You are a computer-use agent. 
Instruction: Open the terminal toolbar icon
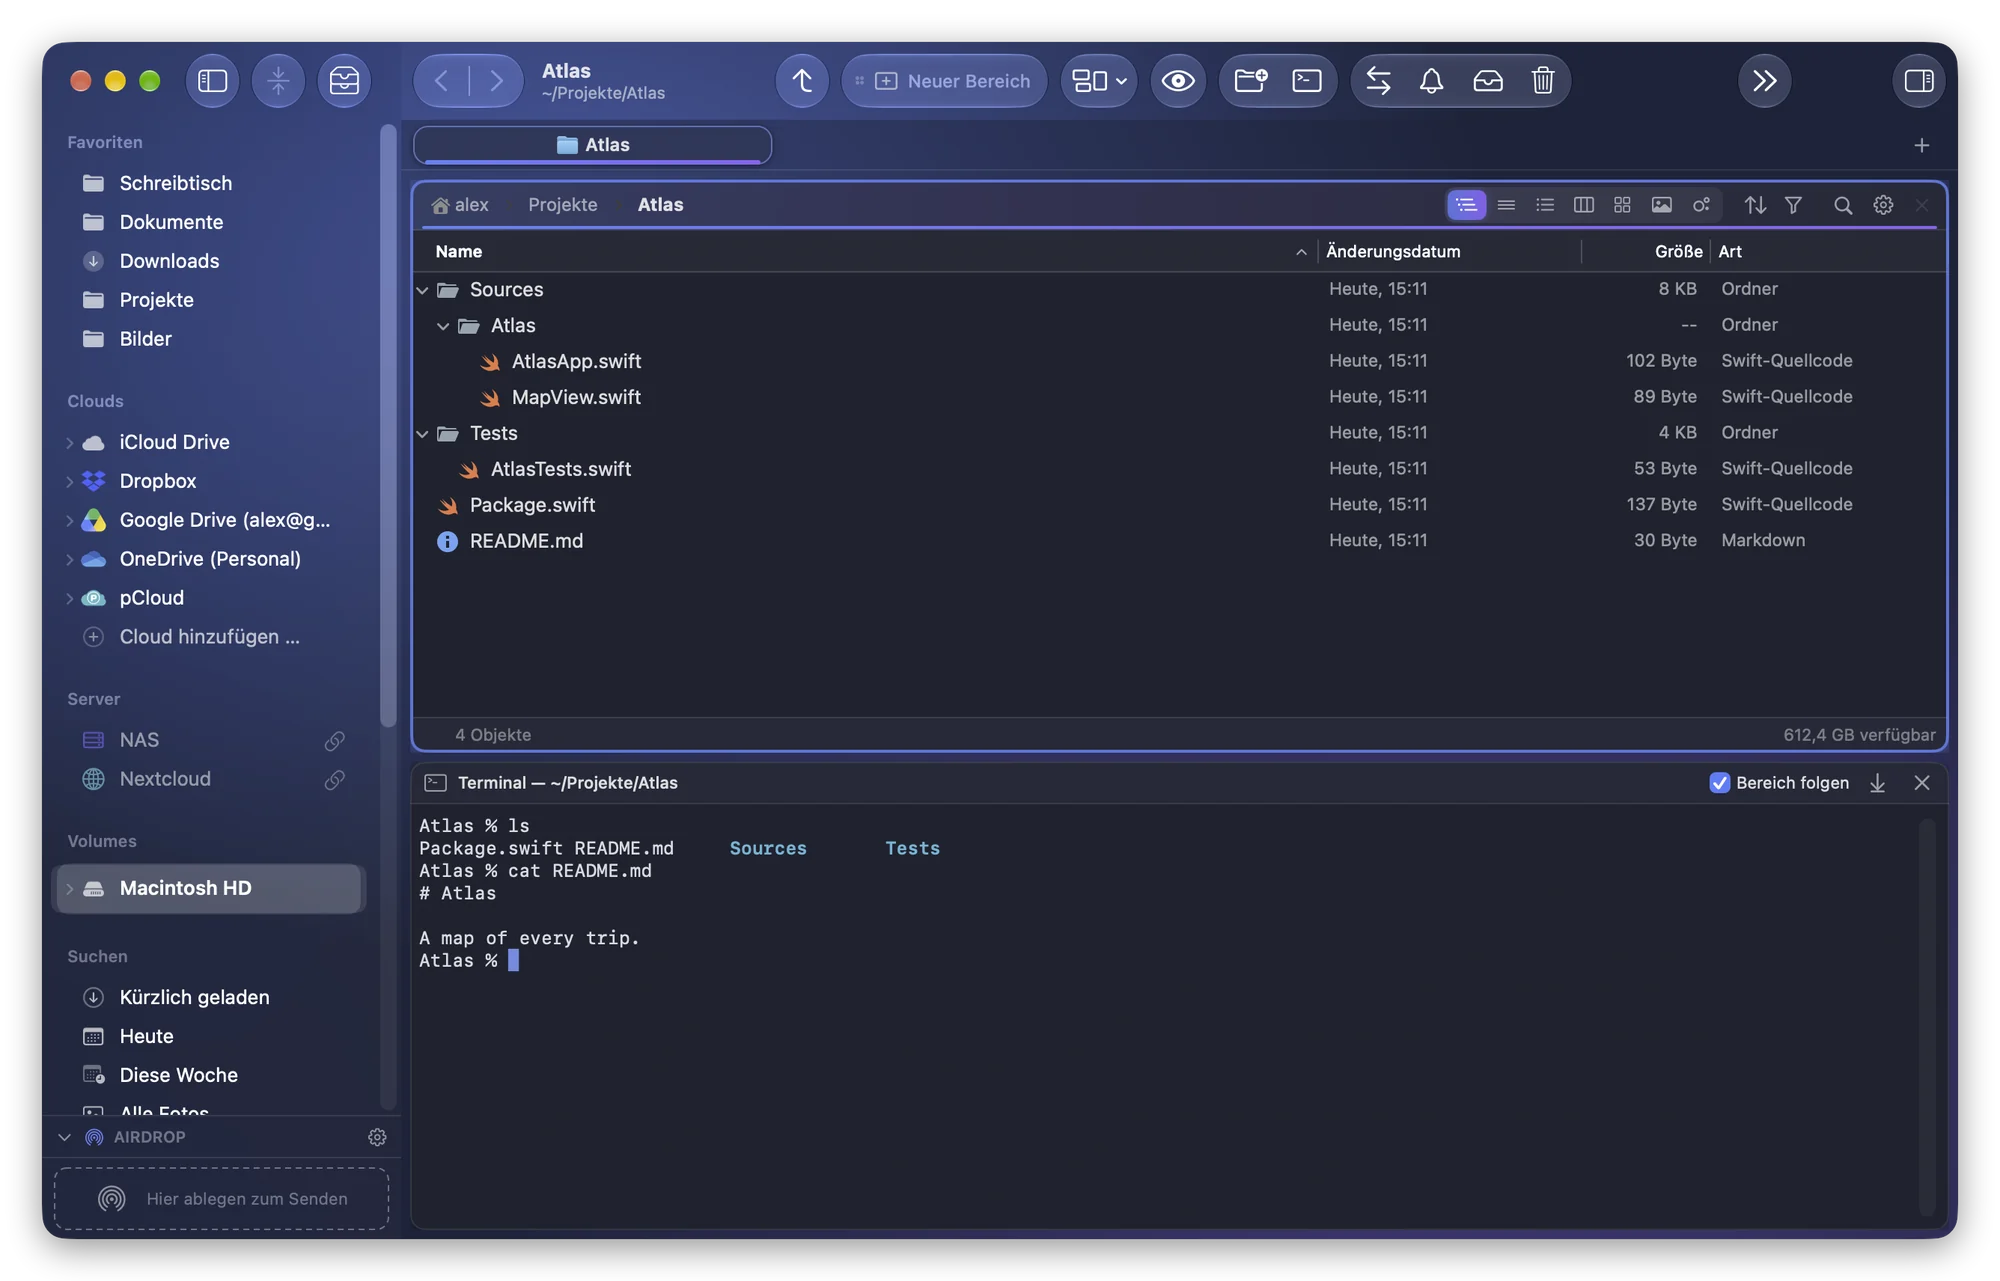click(1307, 81)
